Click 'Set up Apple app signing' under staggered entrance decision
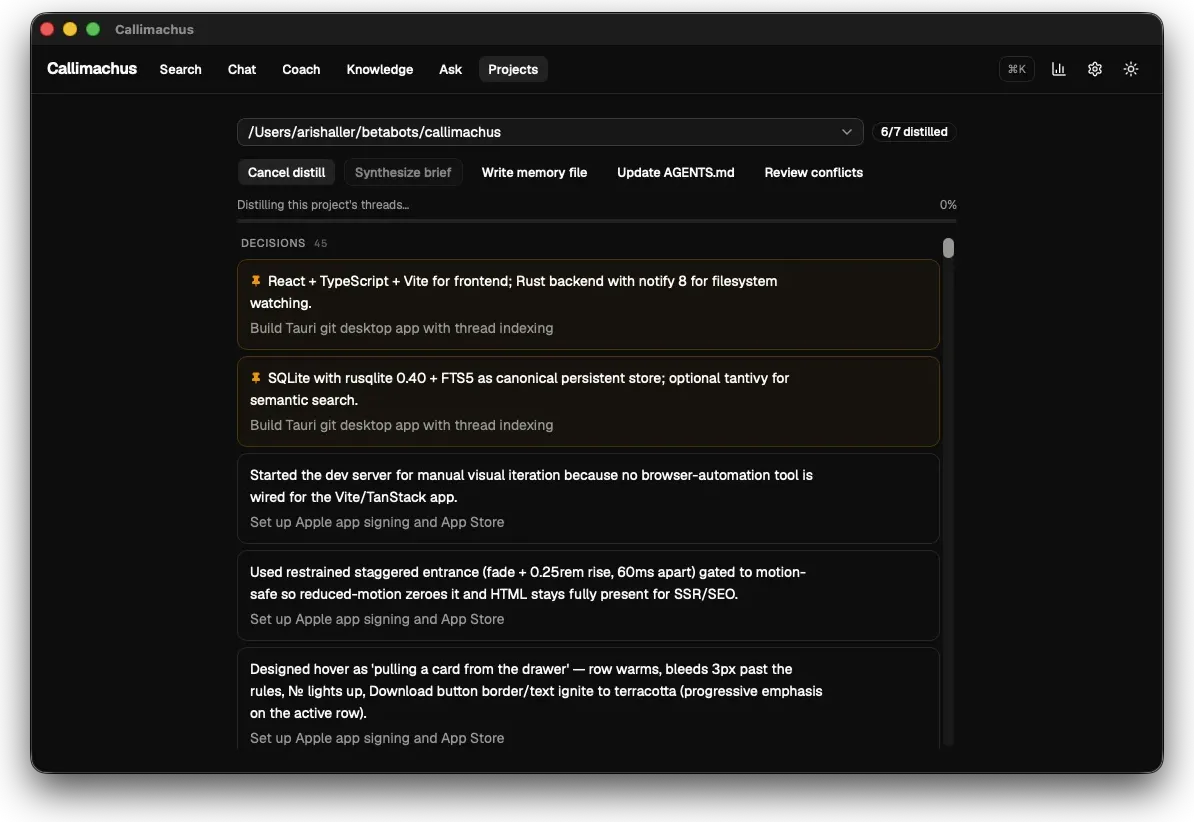Viewport: 1194px width, 822px height. click(377, 619)
